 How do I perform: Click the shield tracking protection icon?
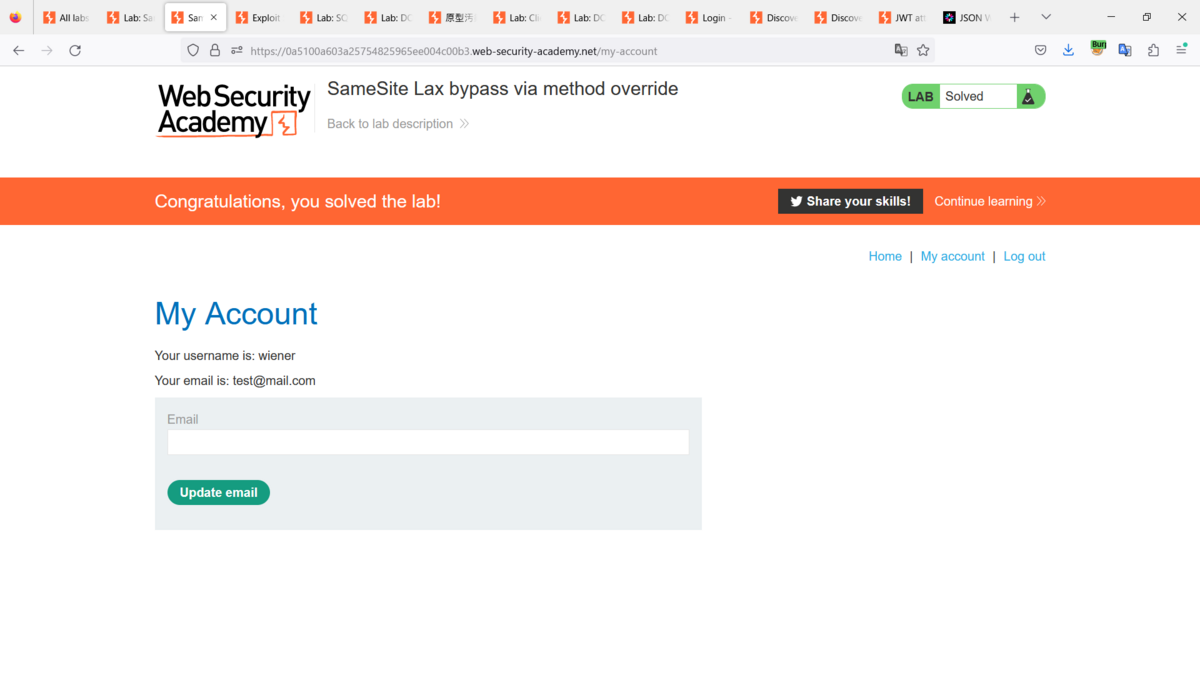click(x=194, y=50)
